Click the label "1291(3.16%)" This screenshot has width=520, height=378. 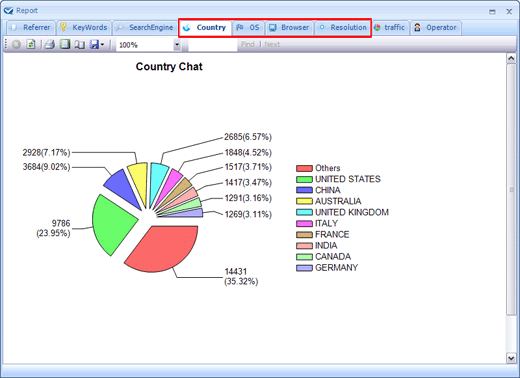pos(248,198)
